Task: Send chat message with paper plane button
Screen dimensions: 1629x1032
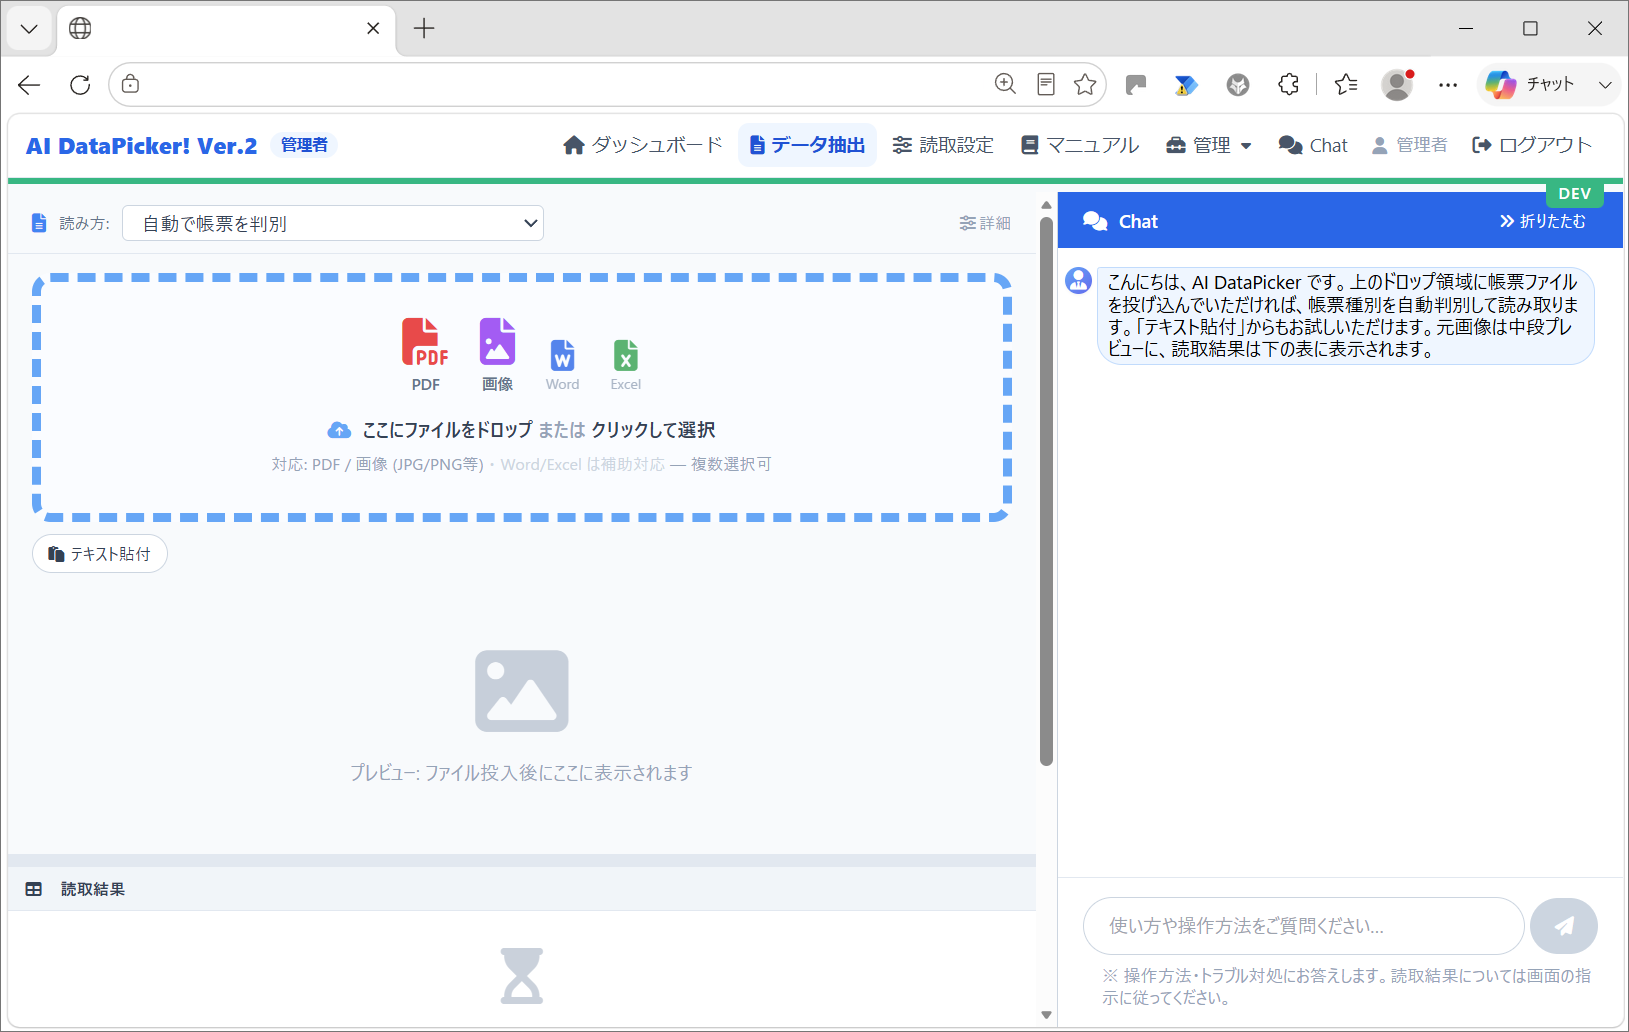Action: pyautogui.click(x=1564, y=926)
